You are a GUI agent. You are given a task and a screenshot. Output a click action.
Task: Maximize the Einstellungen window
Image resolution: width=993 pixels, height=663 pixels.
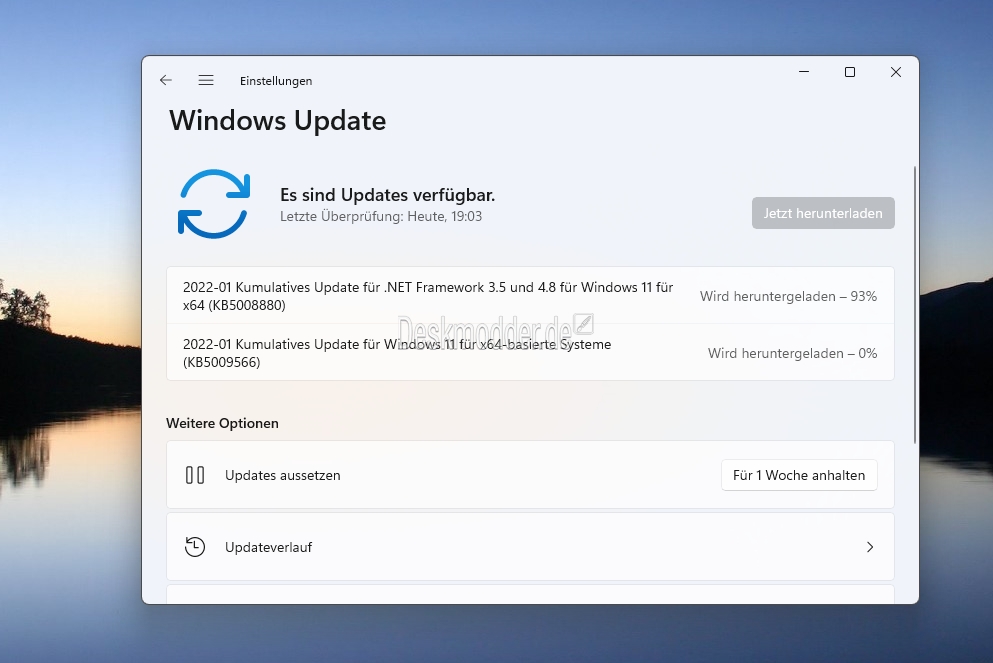pyautogui.click(x=850, y=72)
